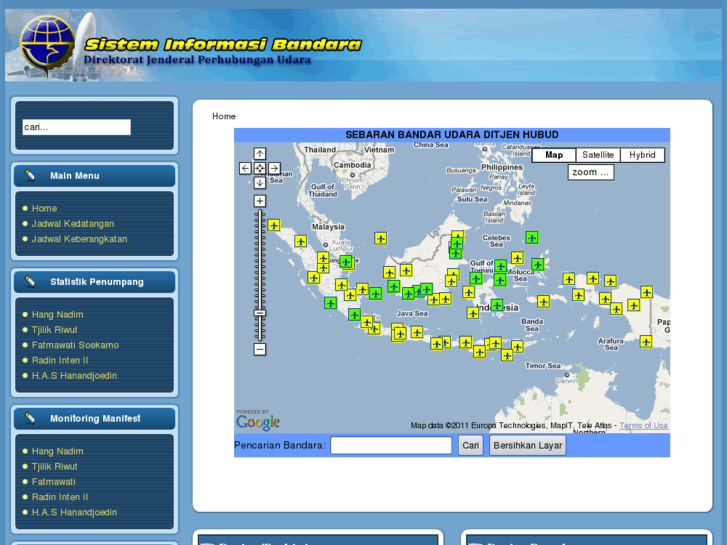Pan the map up with the arrow control
The image size is (727, 545).
point(260,154)
